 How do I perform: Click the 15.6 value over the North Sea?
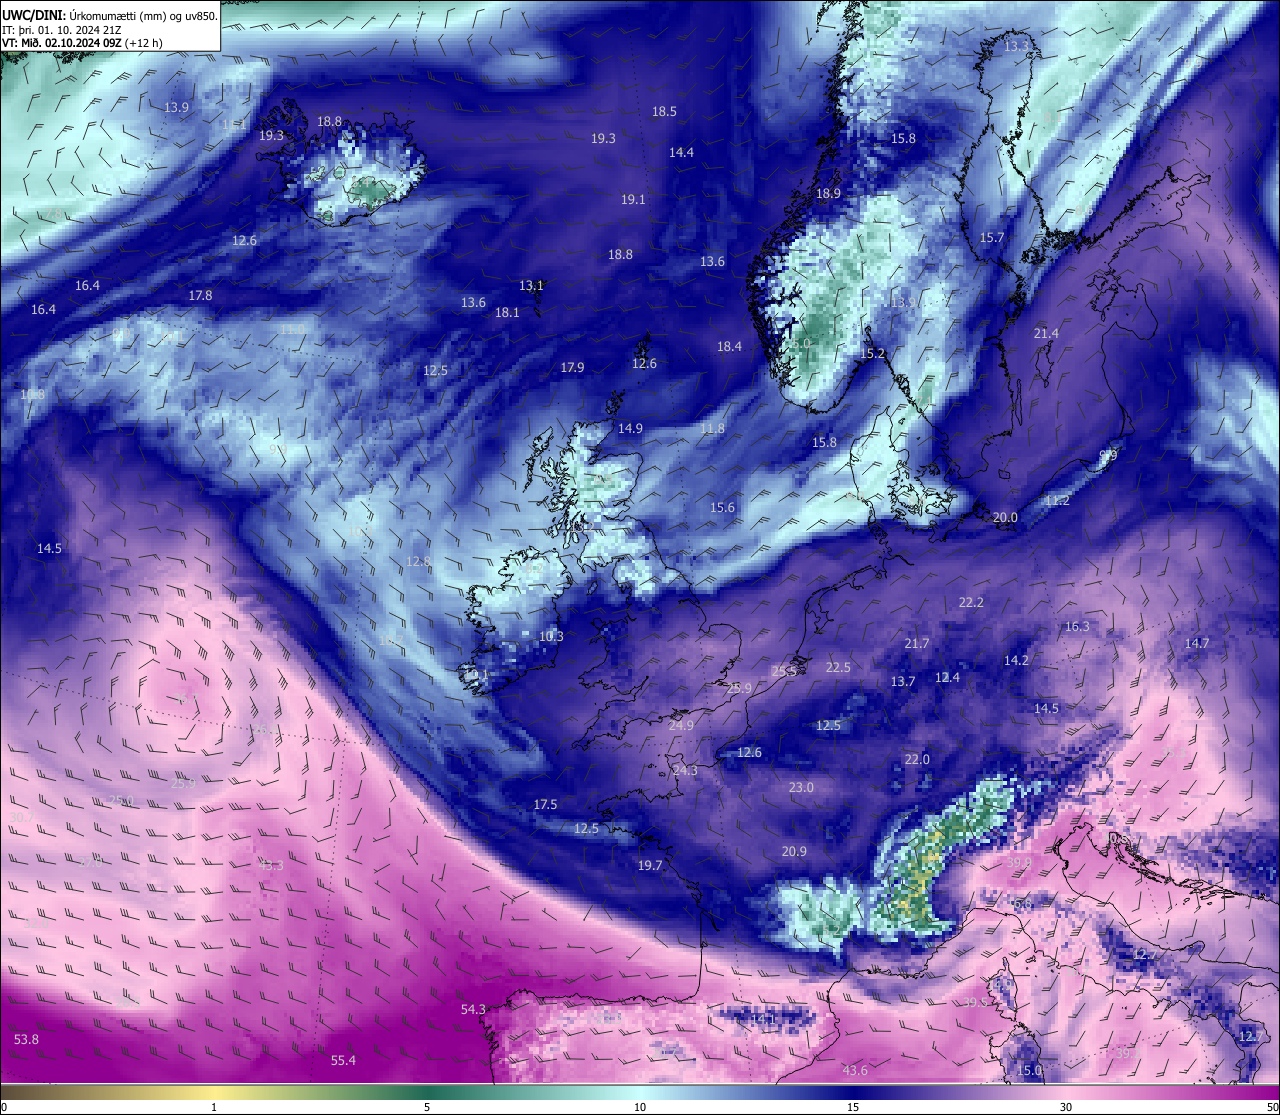(x=722, y=507)
